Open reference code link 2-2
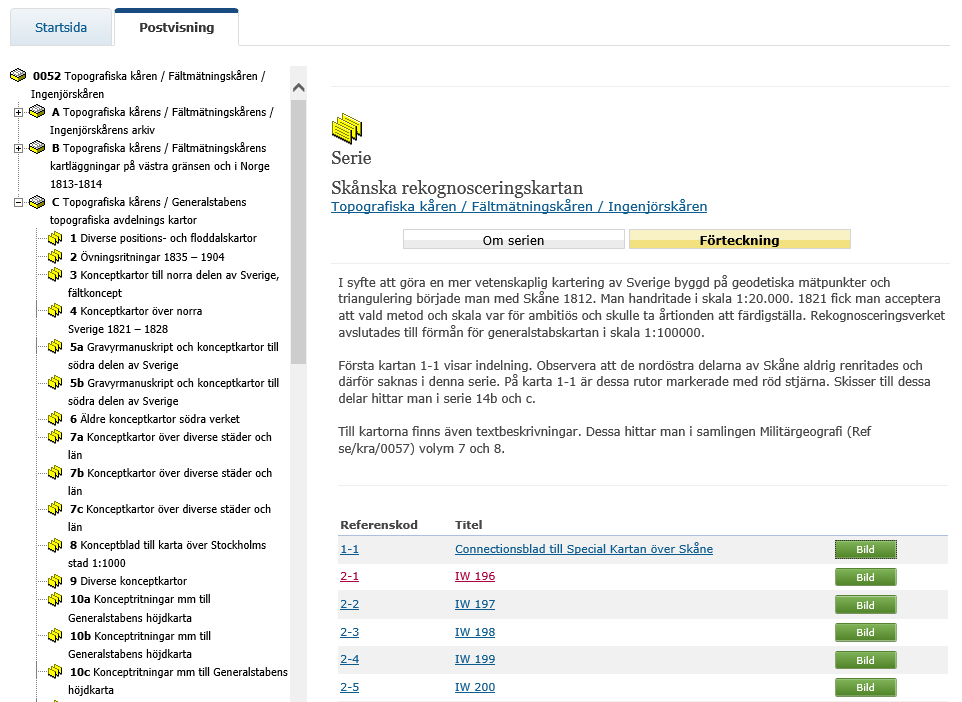 tap(350, 604)
